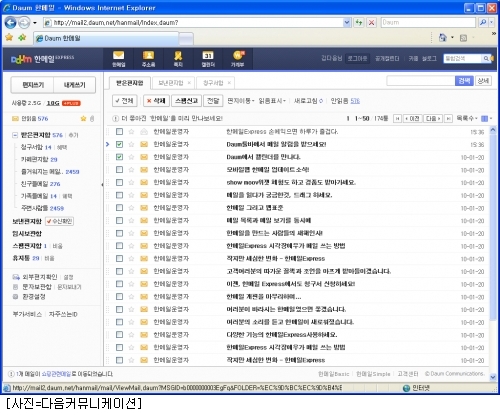Open the 캘린더 calendar icon

coord(208,59)
